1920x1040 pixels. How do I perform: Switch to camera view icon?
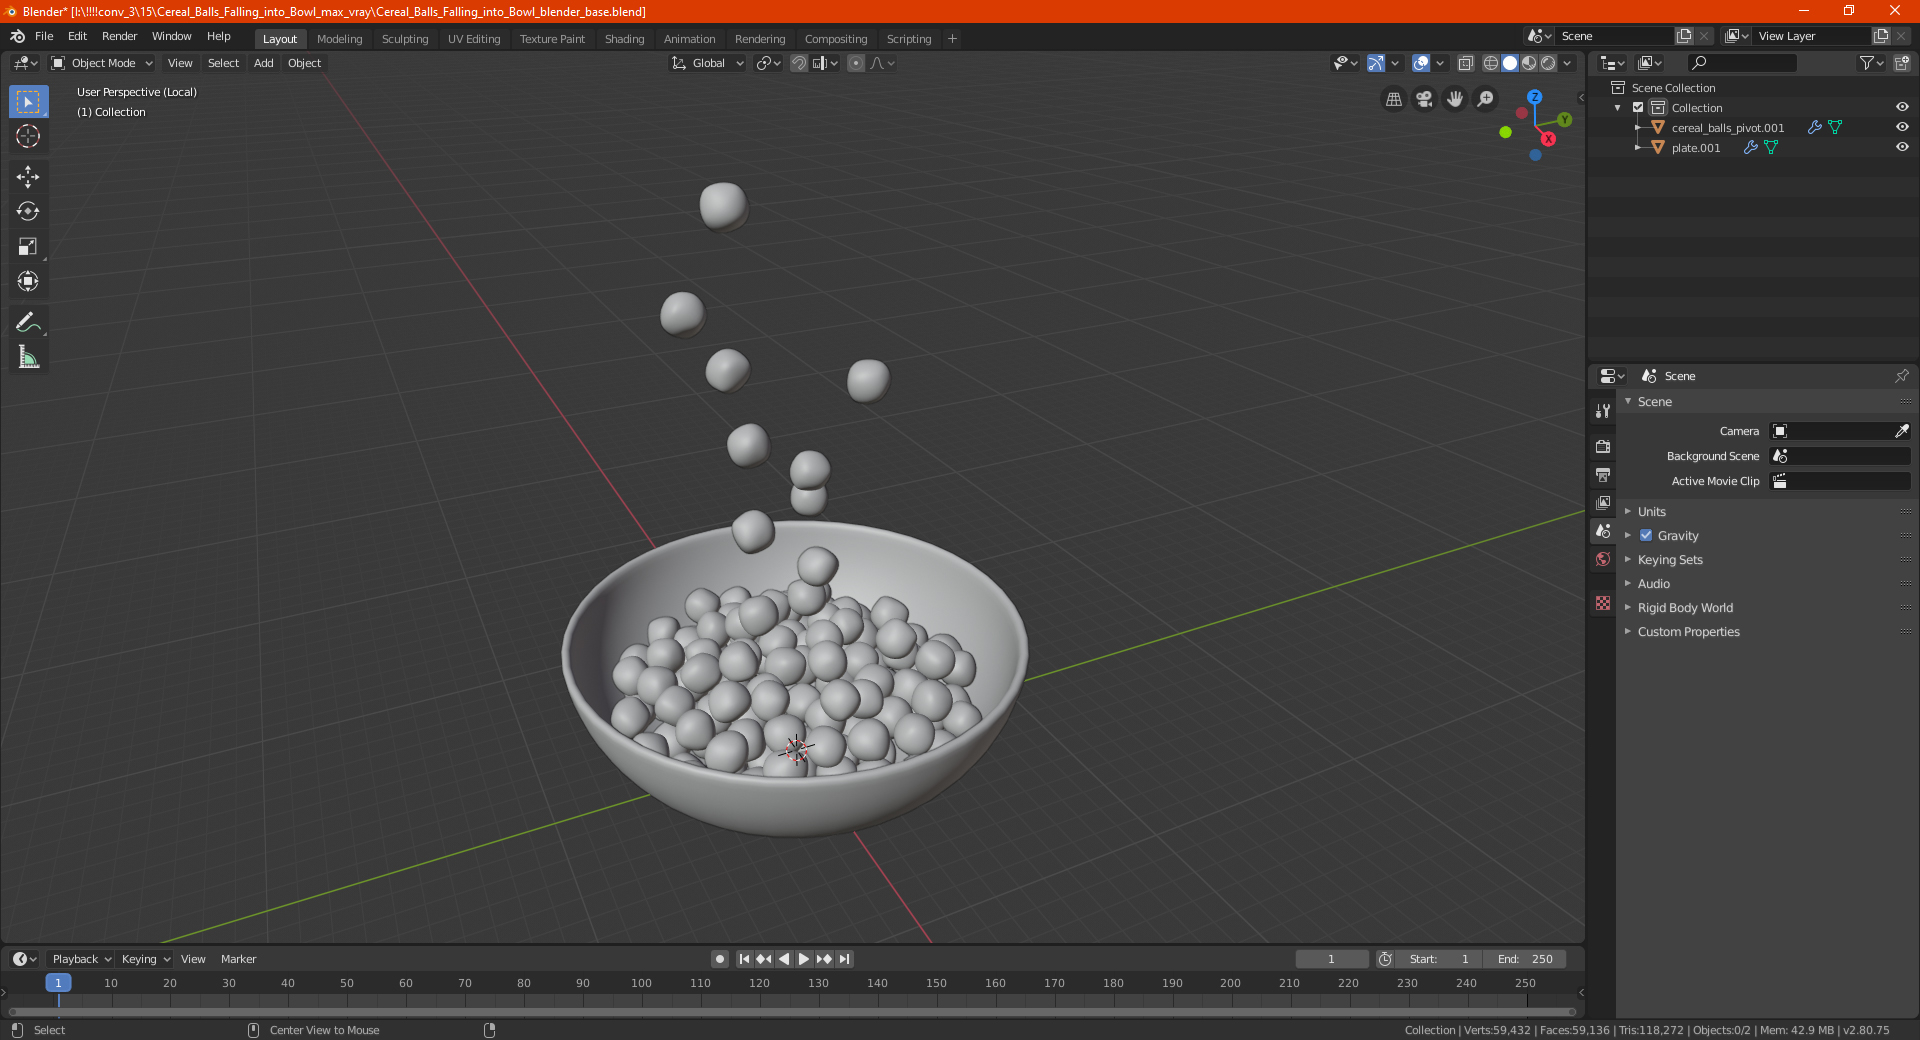pos(1424,99)
